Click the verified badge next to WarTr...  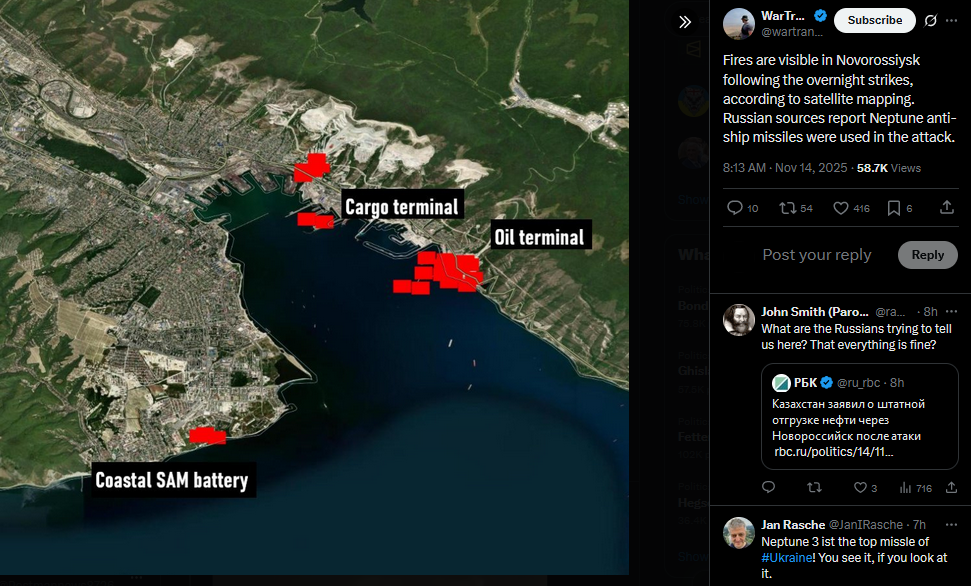(821, 16)
